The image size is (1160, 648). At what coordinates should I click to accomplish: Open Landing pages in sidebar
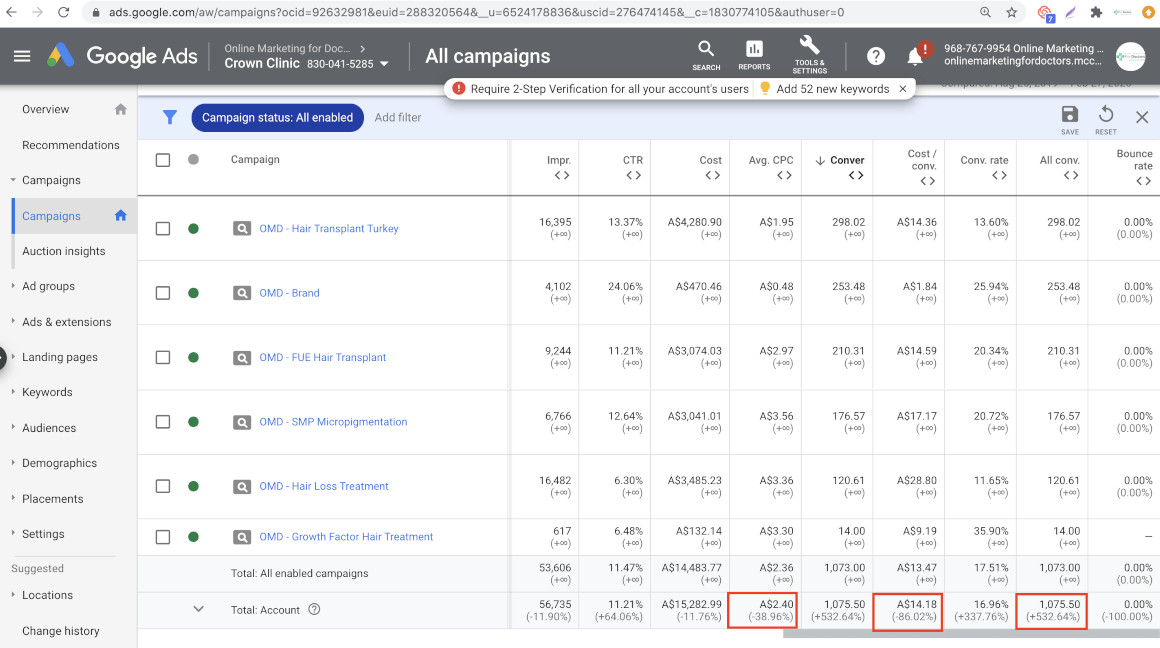(x=59, y=357)
